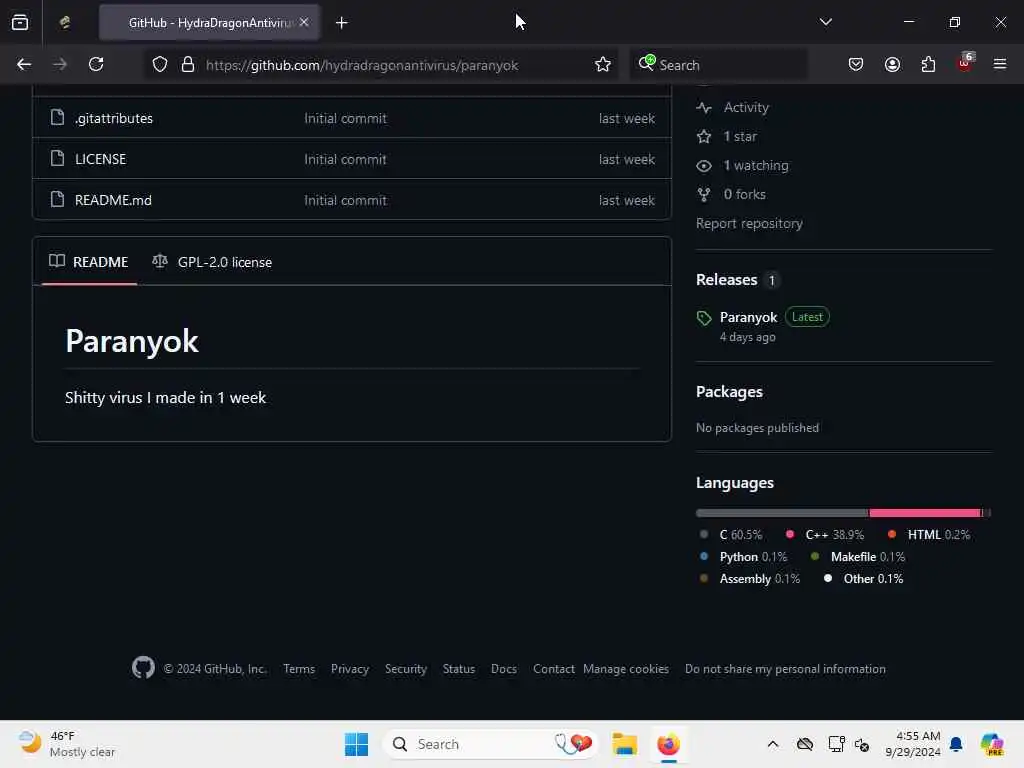Click Manage cookies in the footer

[x=626, y=669]
